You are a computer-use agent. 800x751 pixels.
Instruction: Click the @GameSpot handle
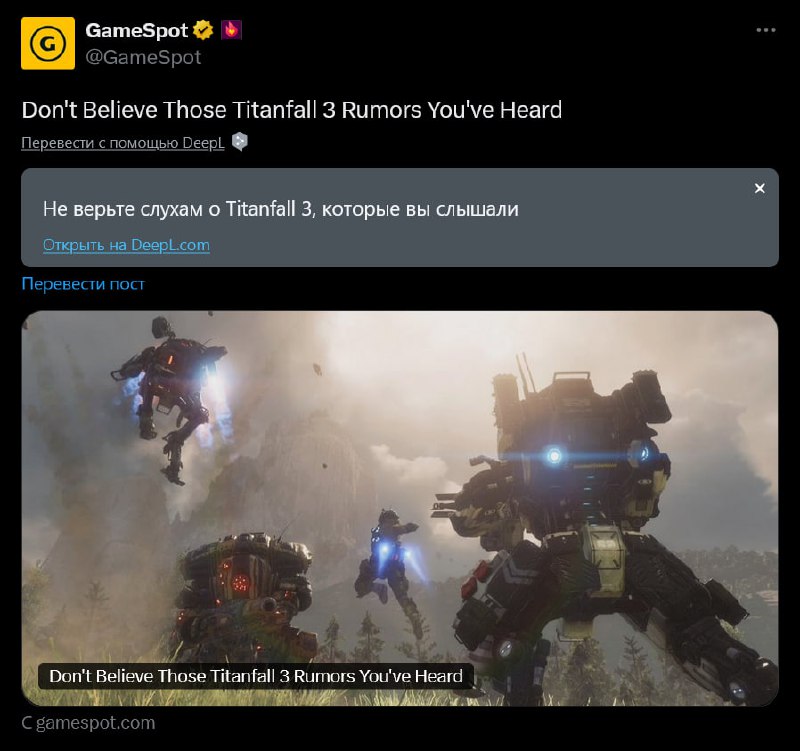coord(143,57)
